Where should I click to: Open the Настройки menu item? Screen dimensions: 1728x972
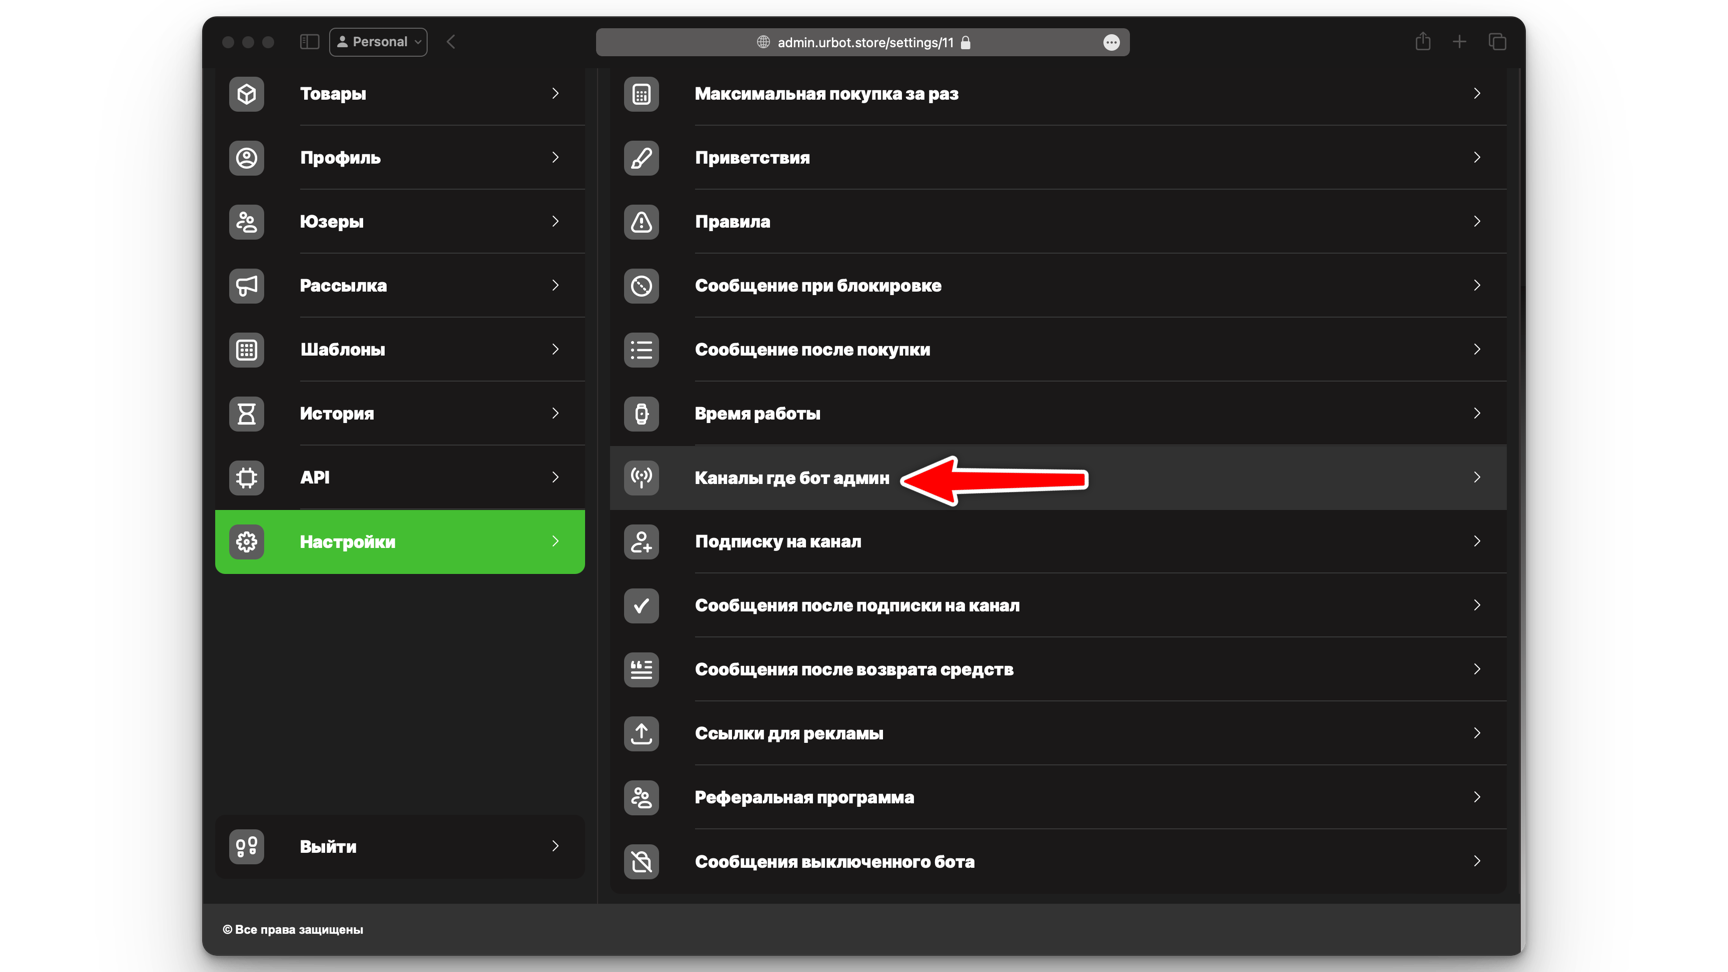tap(399, 542)
